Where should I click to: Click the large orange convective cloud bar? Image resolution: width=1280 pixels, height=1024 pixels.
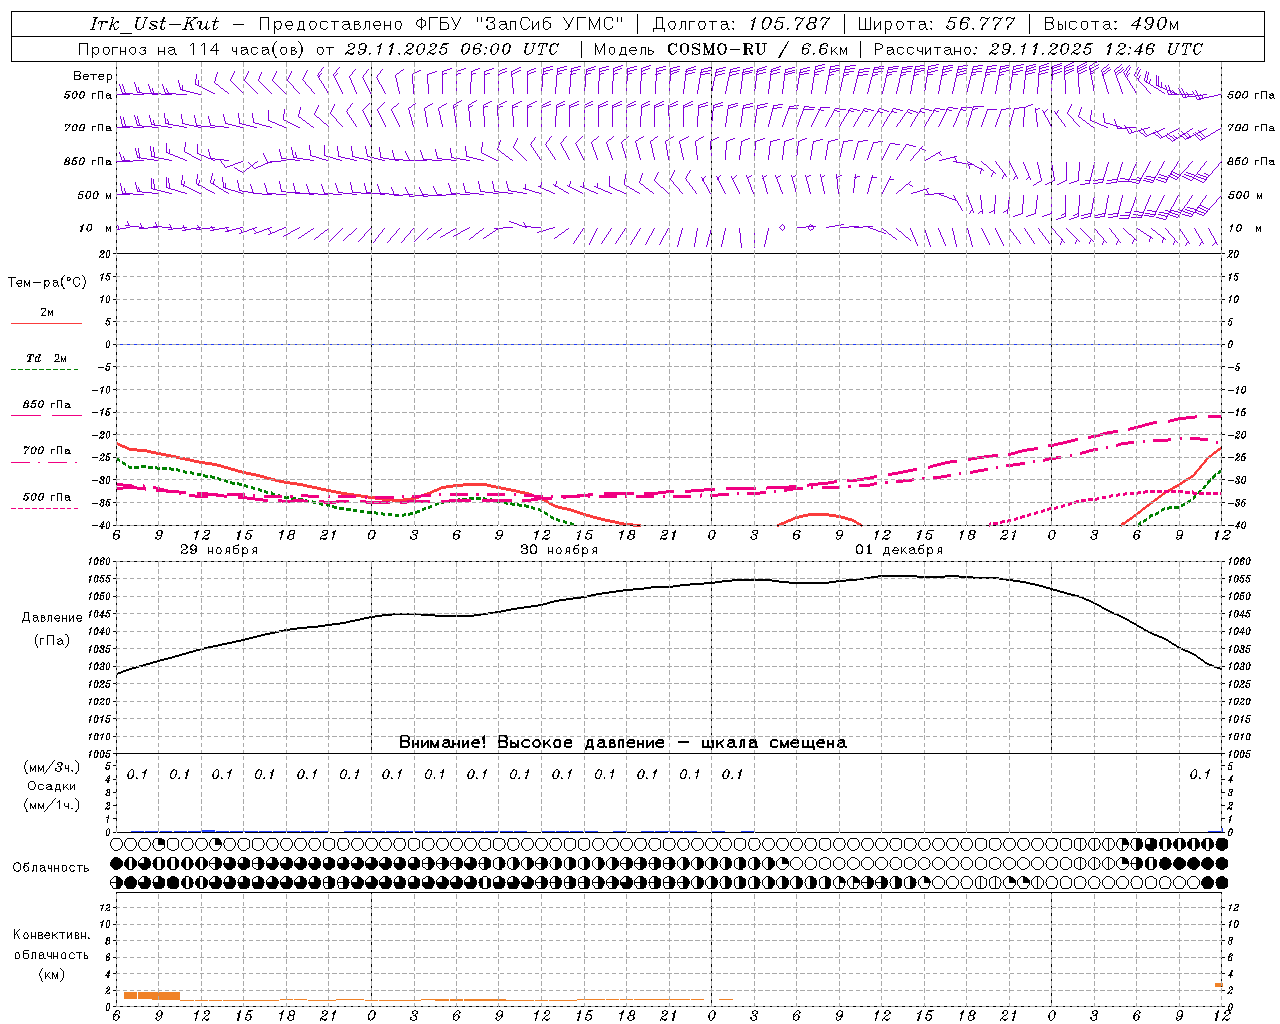[152, 995]
